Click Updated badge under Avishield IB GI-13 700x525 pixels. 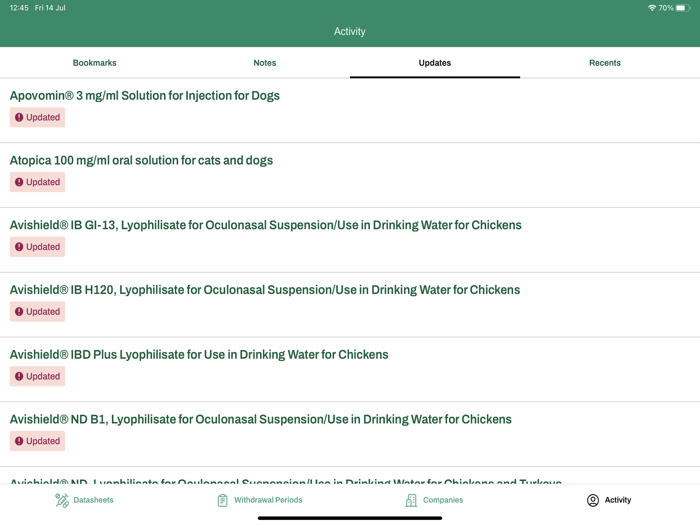coord(38,247)
